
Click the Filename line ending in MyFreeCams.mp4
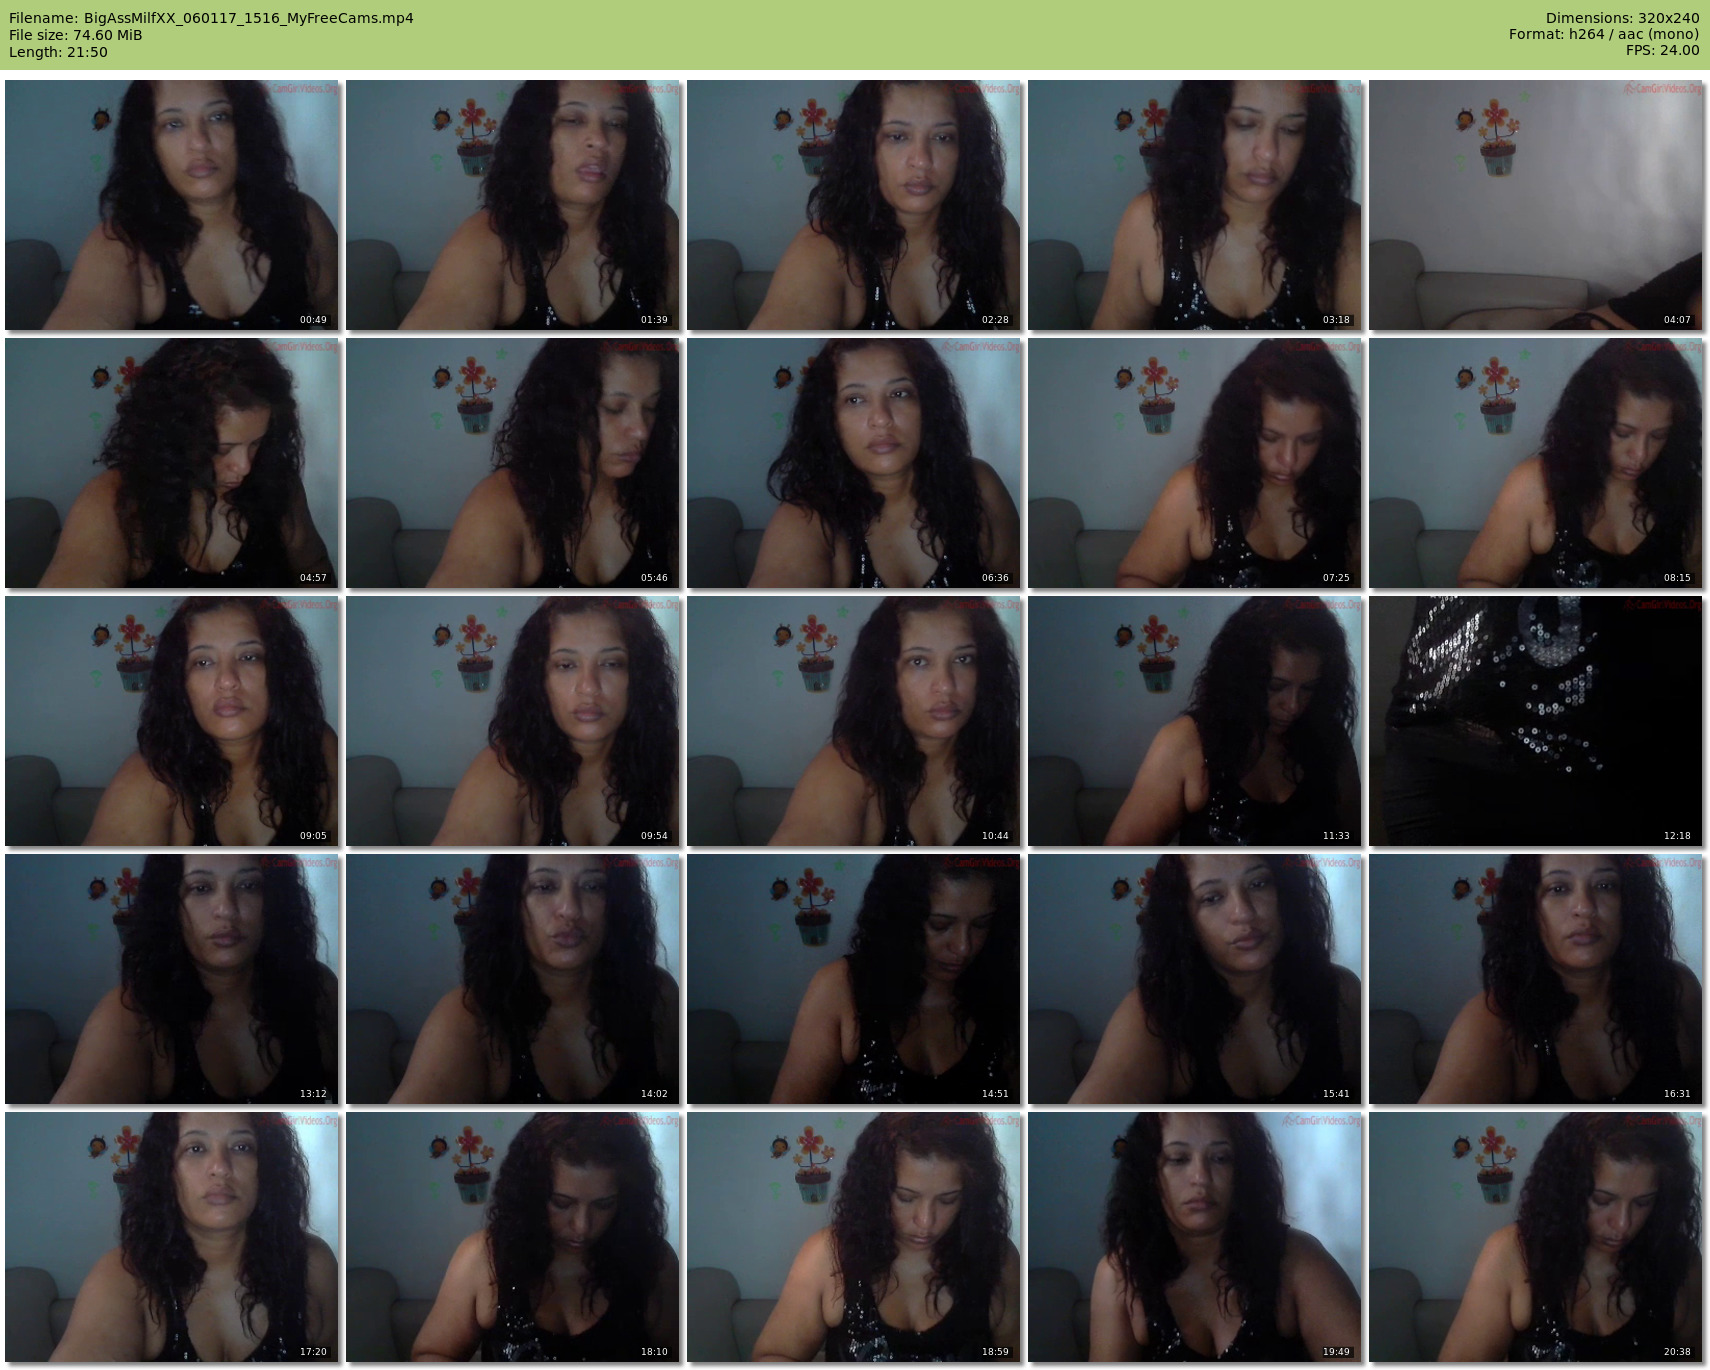pos(211,18)
